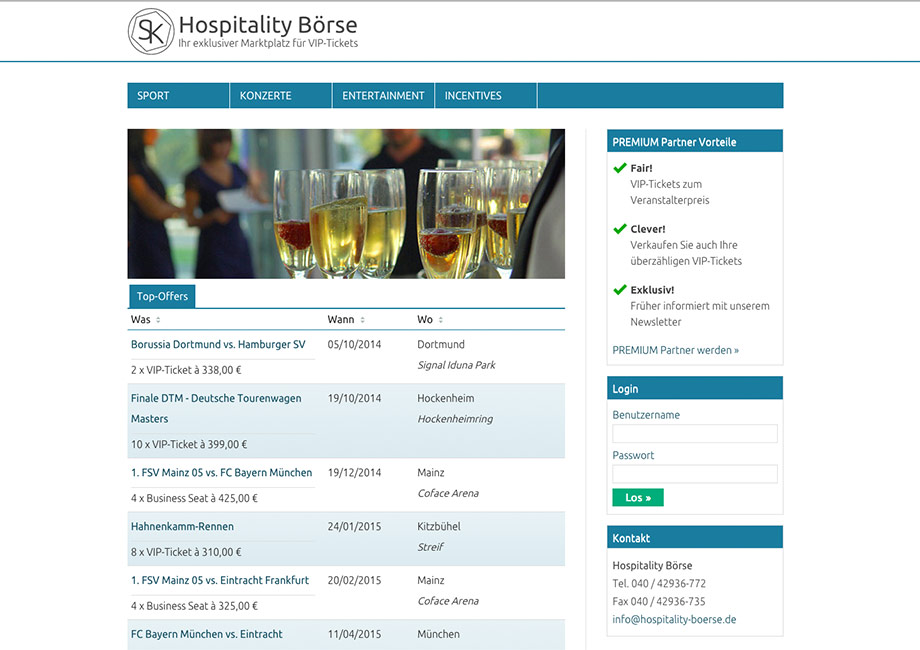Sort table by Wann column header
The height and width of the screenshot is (650, 920).
[341, 320]
